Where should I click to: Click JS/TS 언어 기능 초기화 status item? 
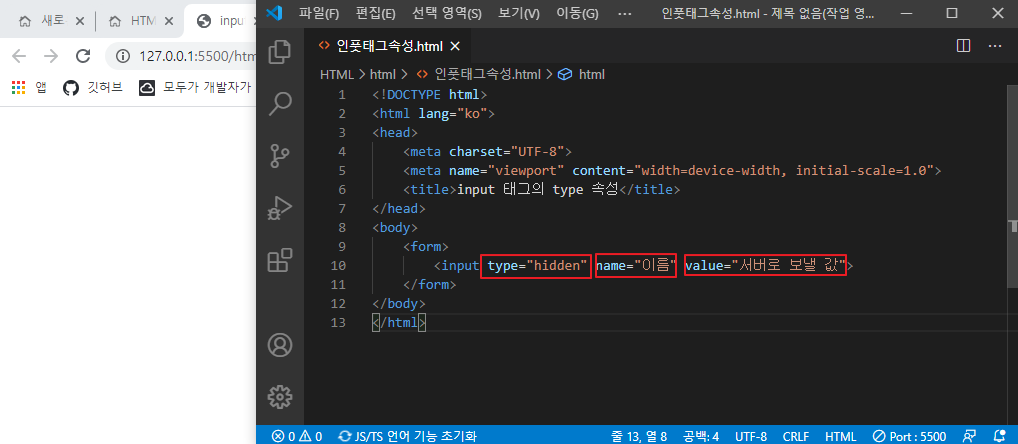(x=408, y=436)
